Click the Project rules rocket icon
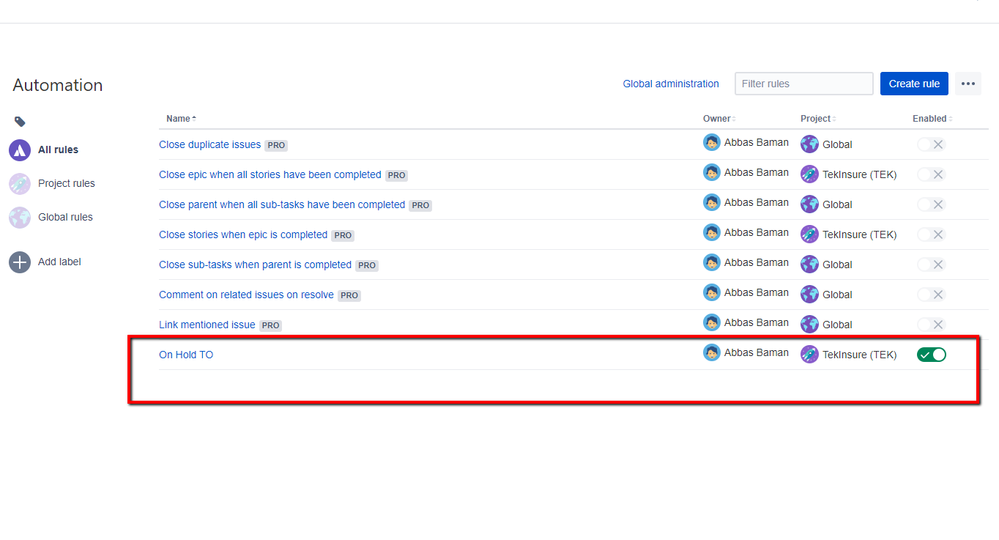The width and height of the screenshot is (999, 540). (x=20, y=183)
